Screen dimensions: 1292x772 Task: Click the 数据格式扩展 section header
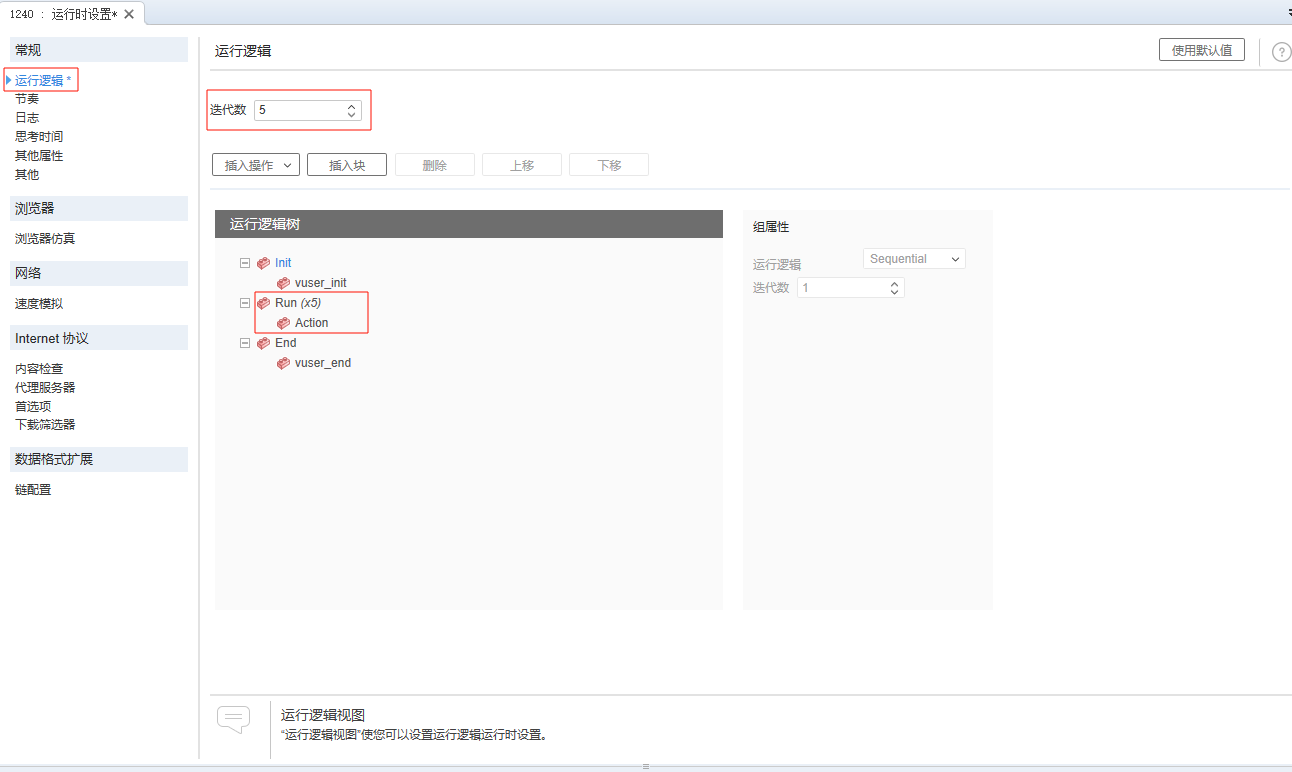coord(98,459)
